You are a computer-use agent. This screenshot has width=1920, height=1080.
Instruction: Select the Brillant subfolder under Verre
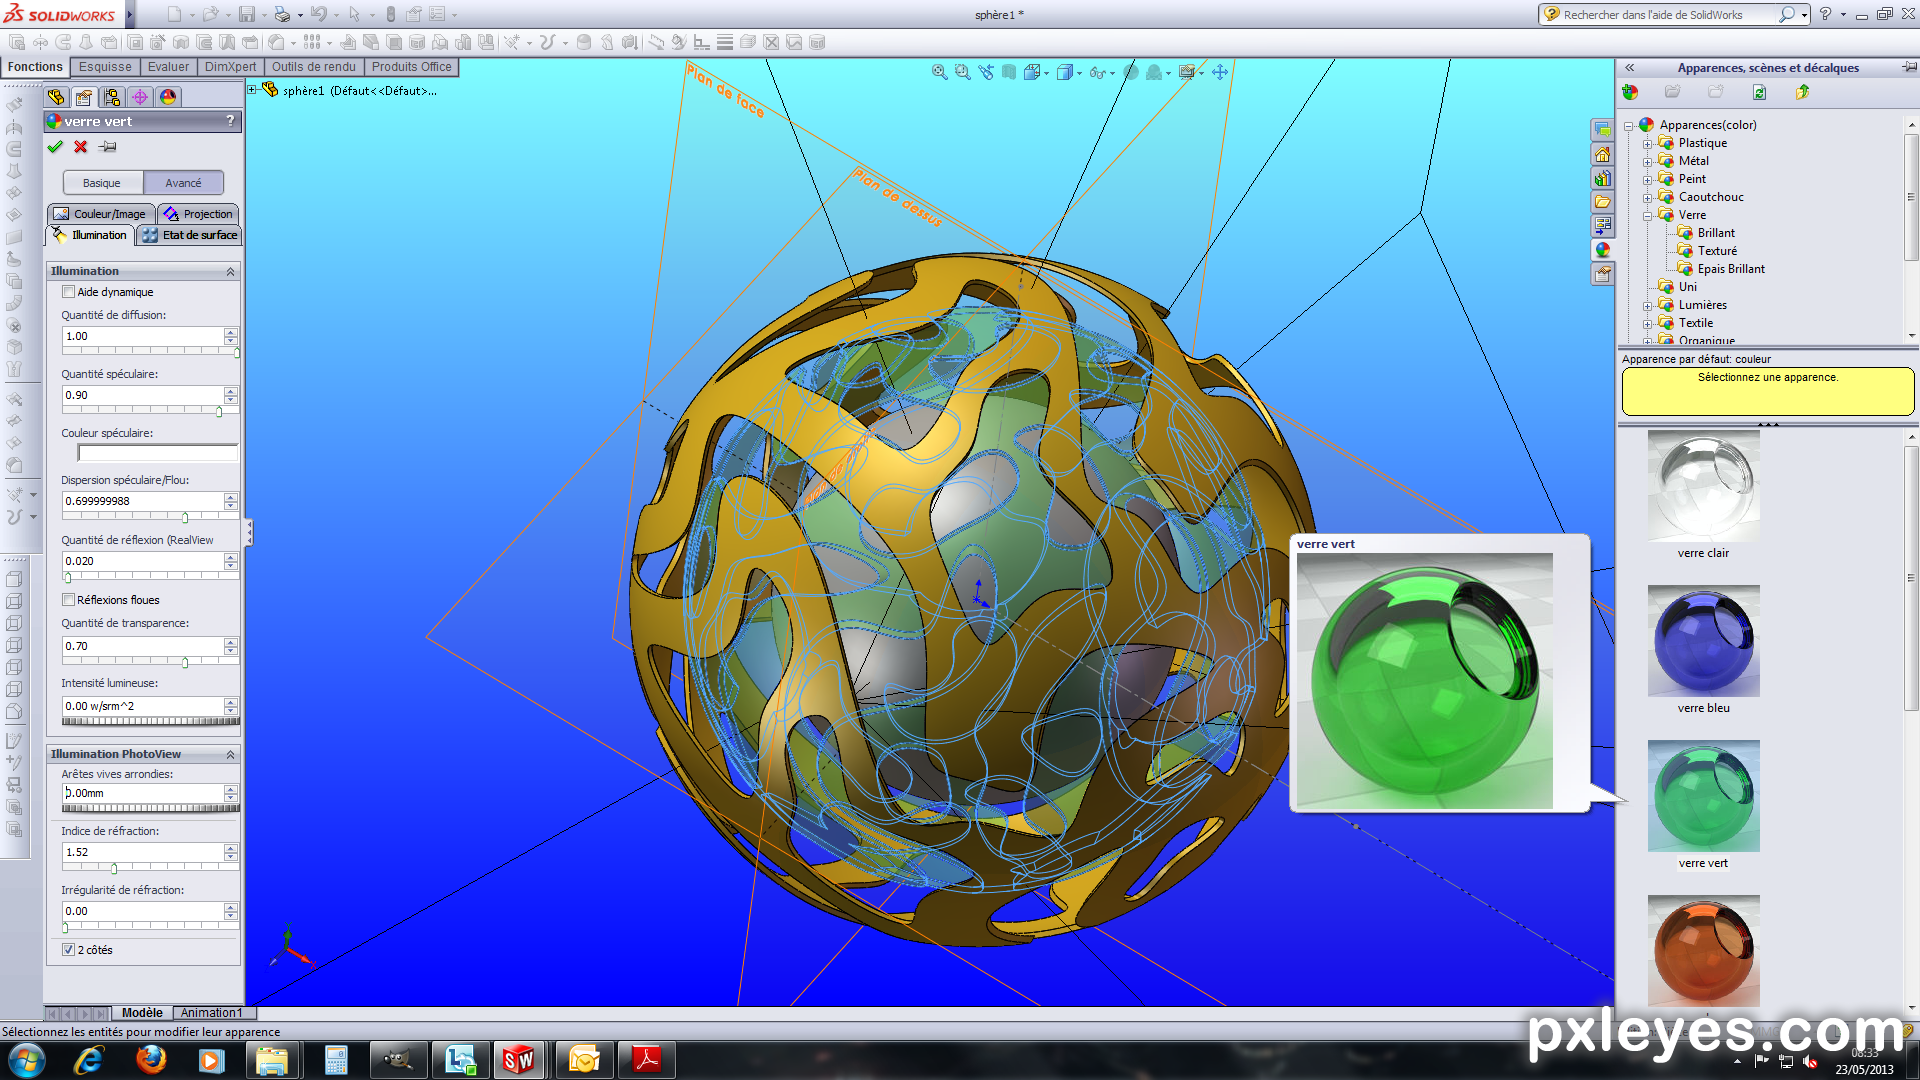tap(1716, 233)
